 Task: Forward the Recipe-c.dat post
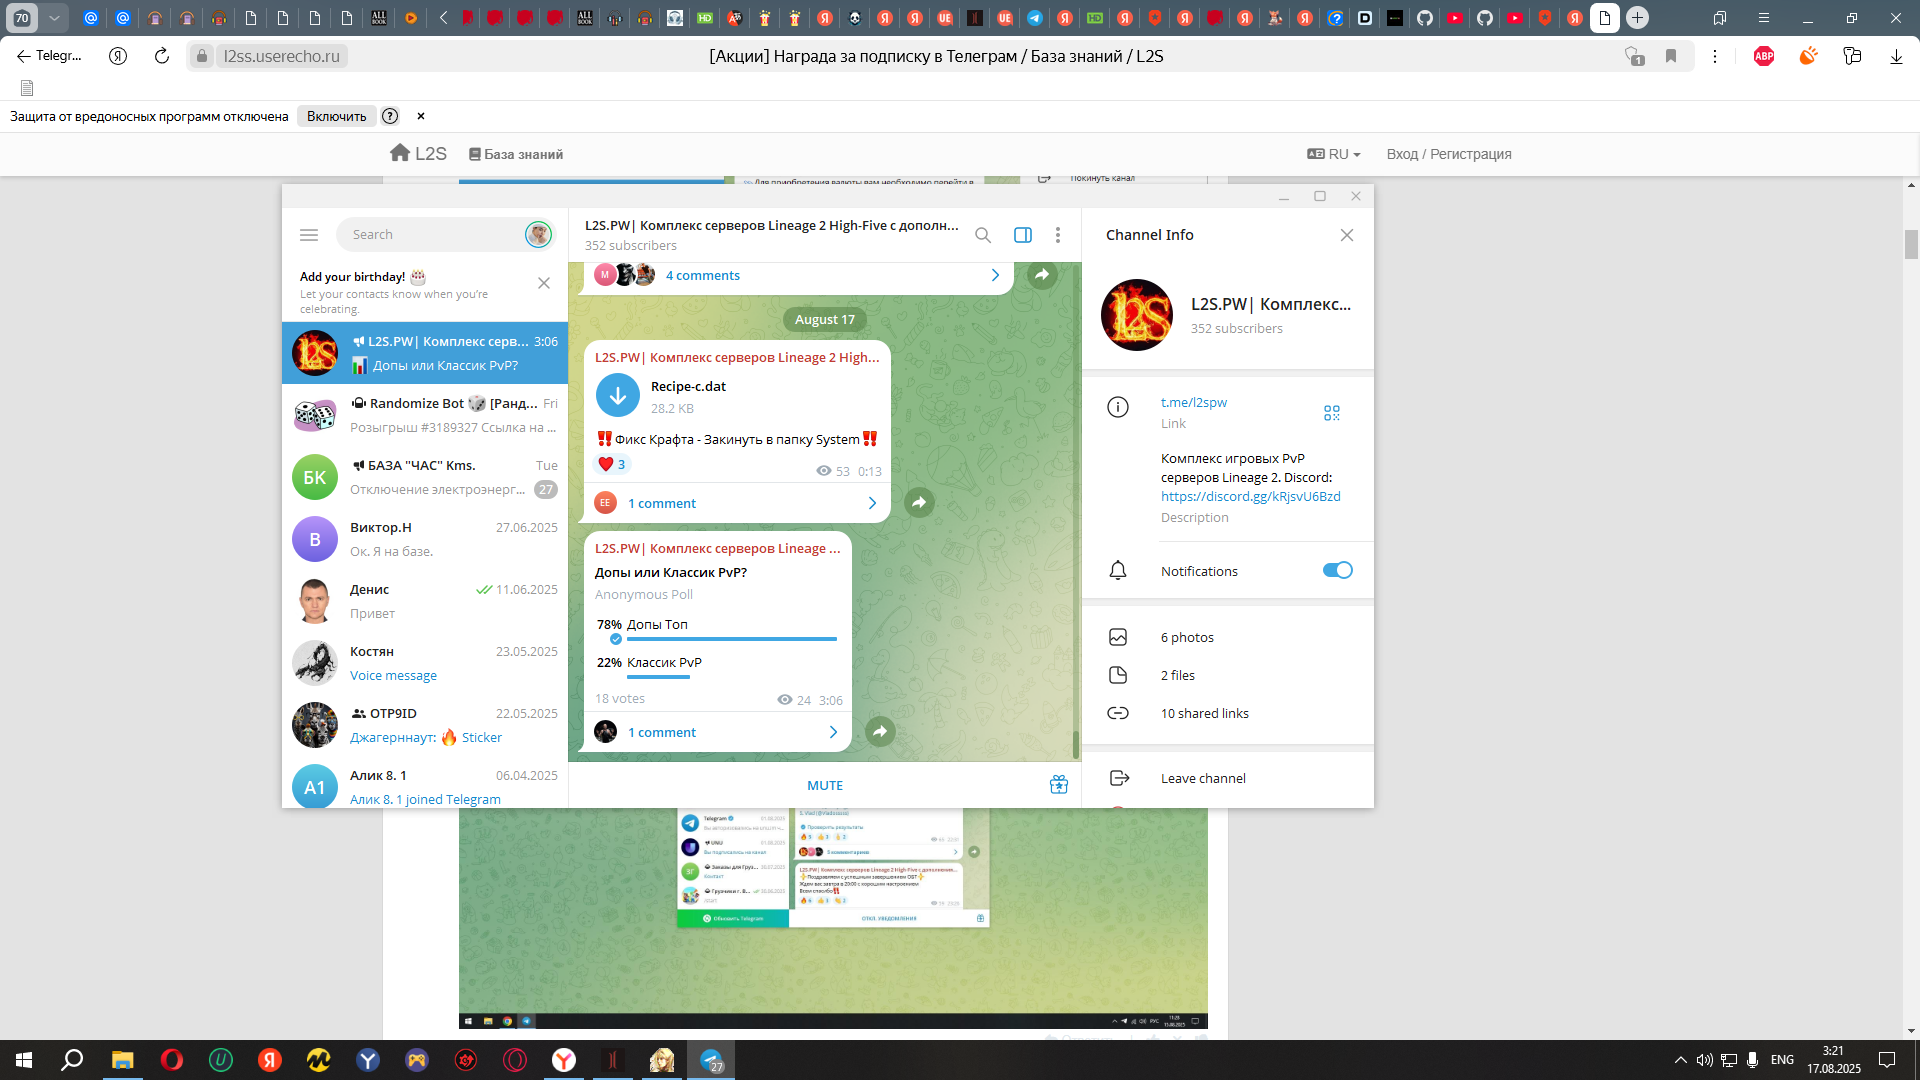pos(919,502)
